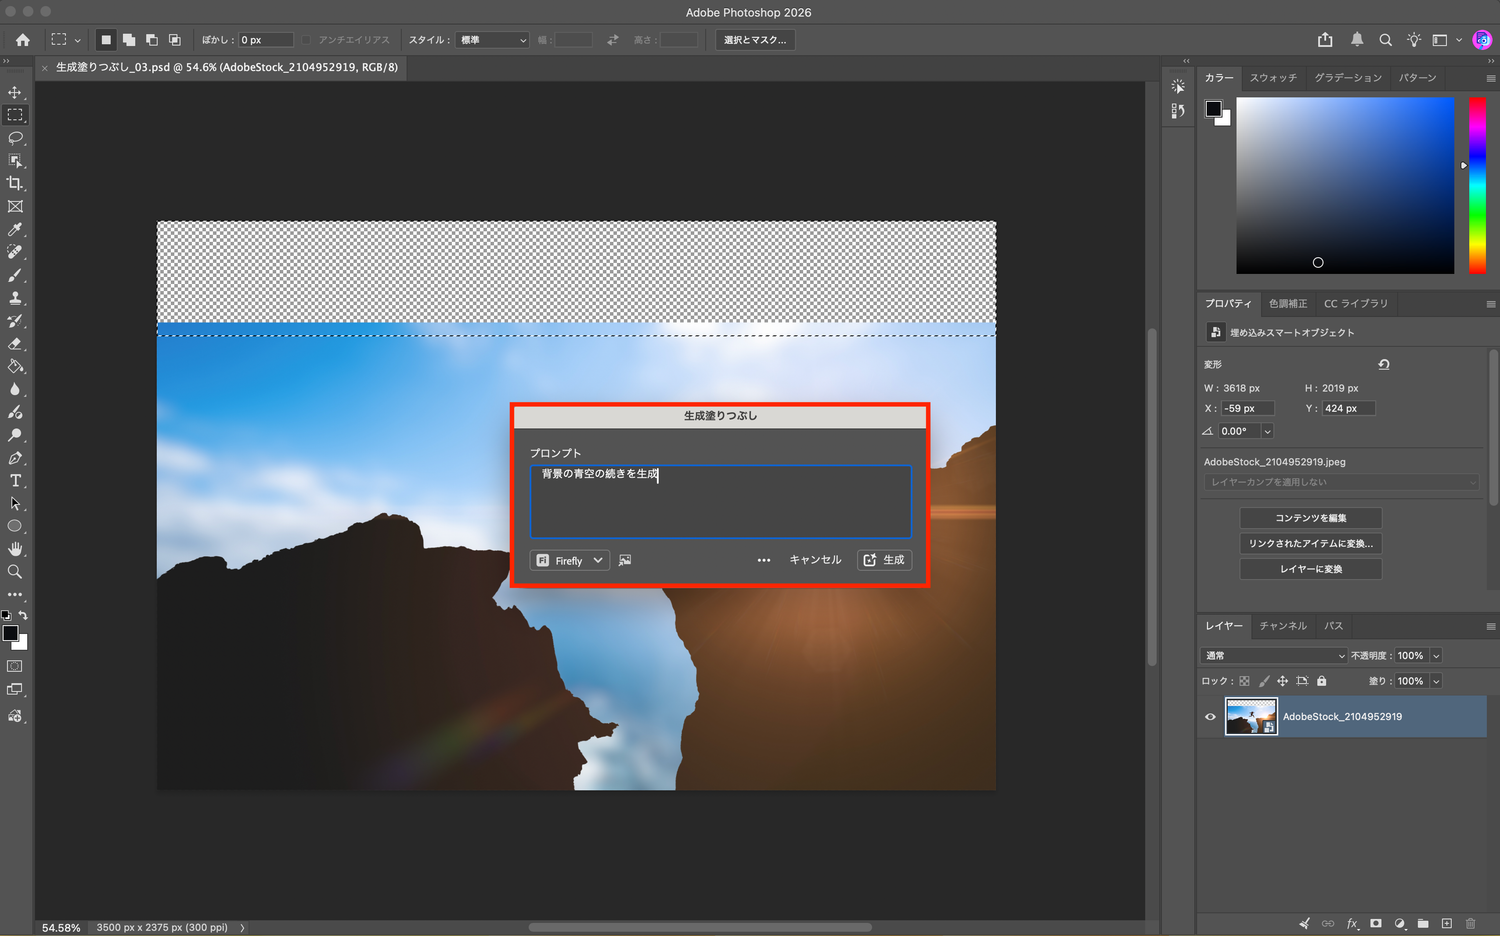Open the layer effects fx menu
The width and height of the screenshot is (1500, 936).
pos(1352,923)
